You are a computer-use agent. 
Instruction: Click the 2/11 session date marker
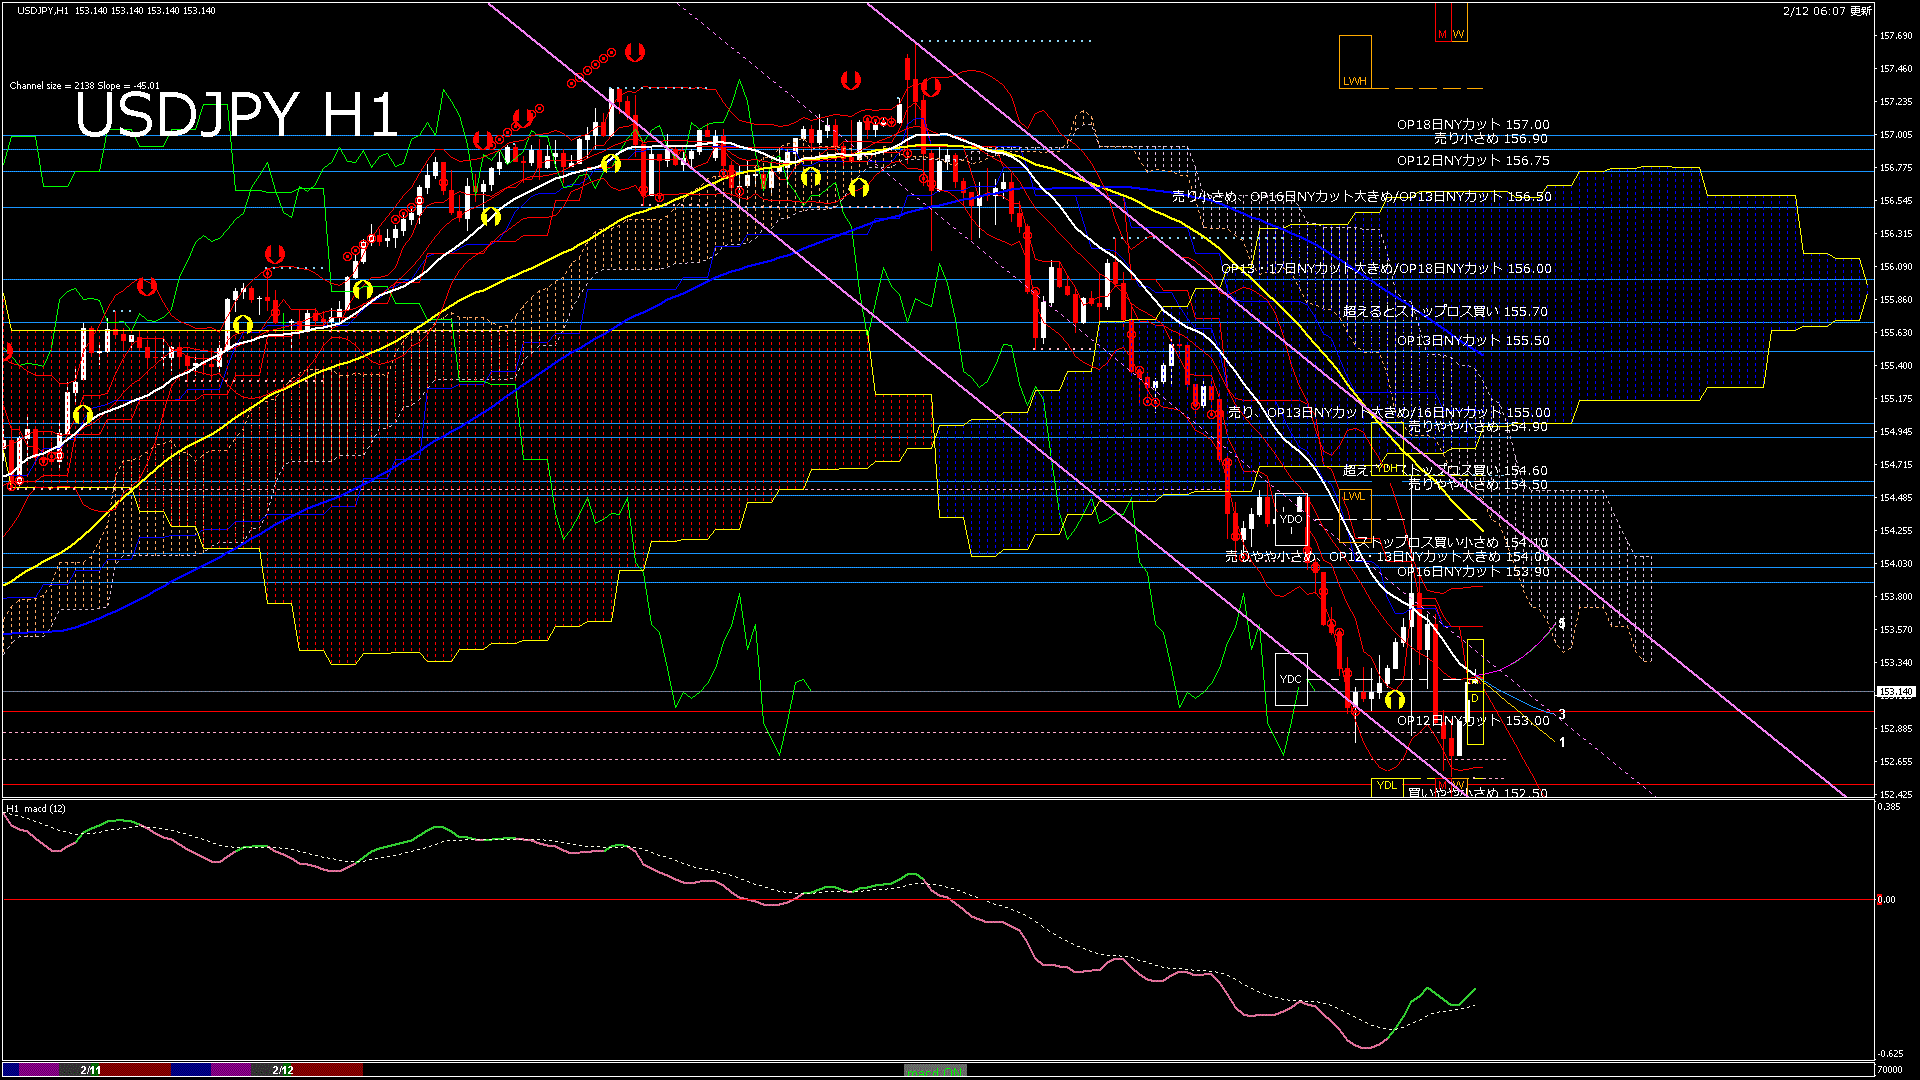91,1070
